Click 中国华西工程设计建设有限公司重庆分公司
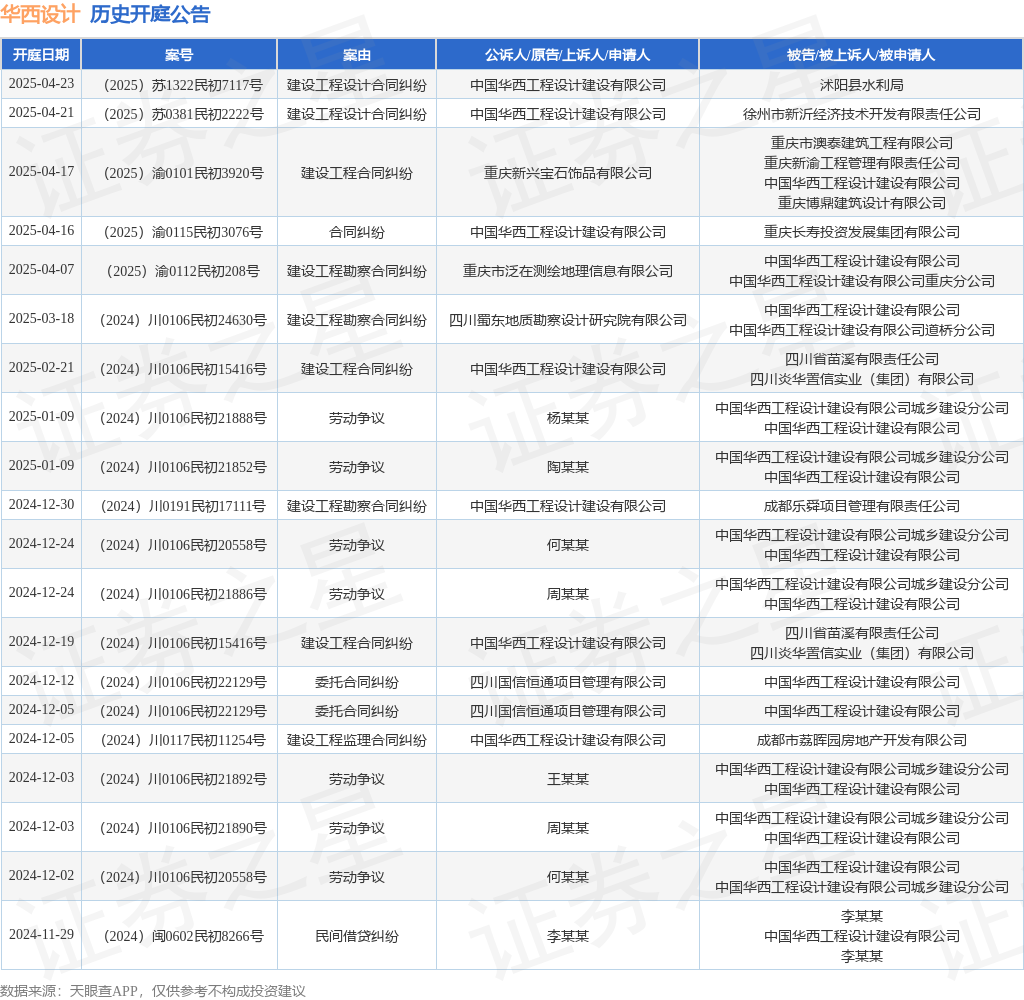Screen dimensions: 1024x1000 tap(861, 282)
